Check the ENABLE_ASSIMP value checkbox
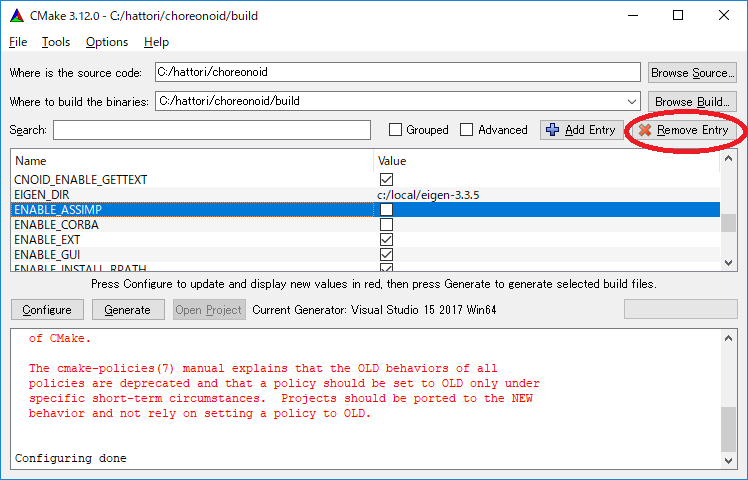Image resolution: width=748 pixels, height=480 pixels. (386, 210)
